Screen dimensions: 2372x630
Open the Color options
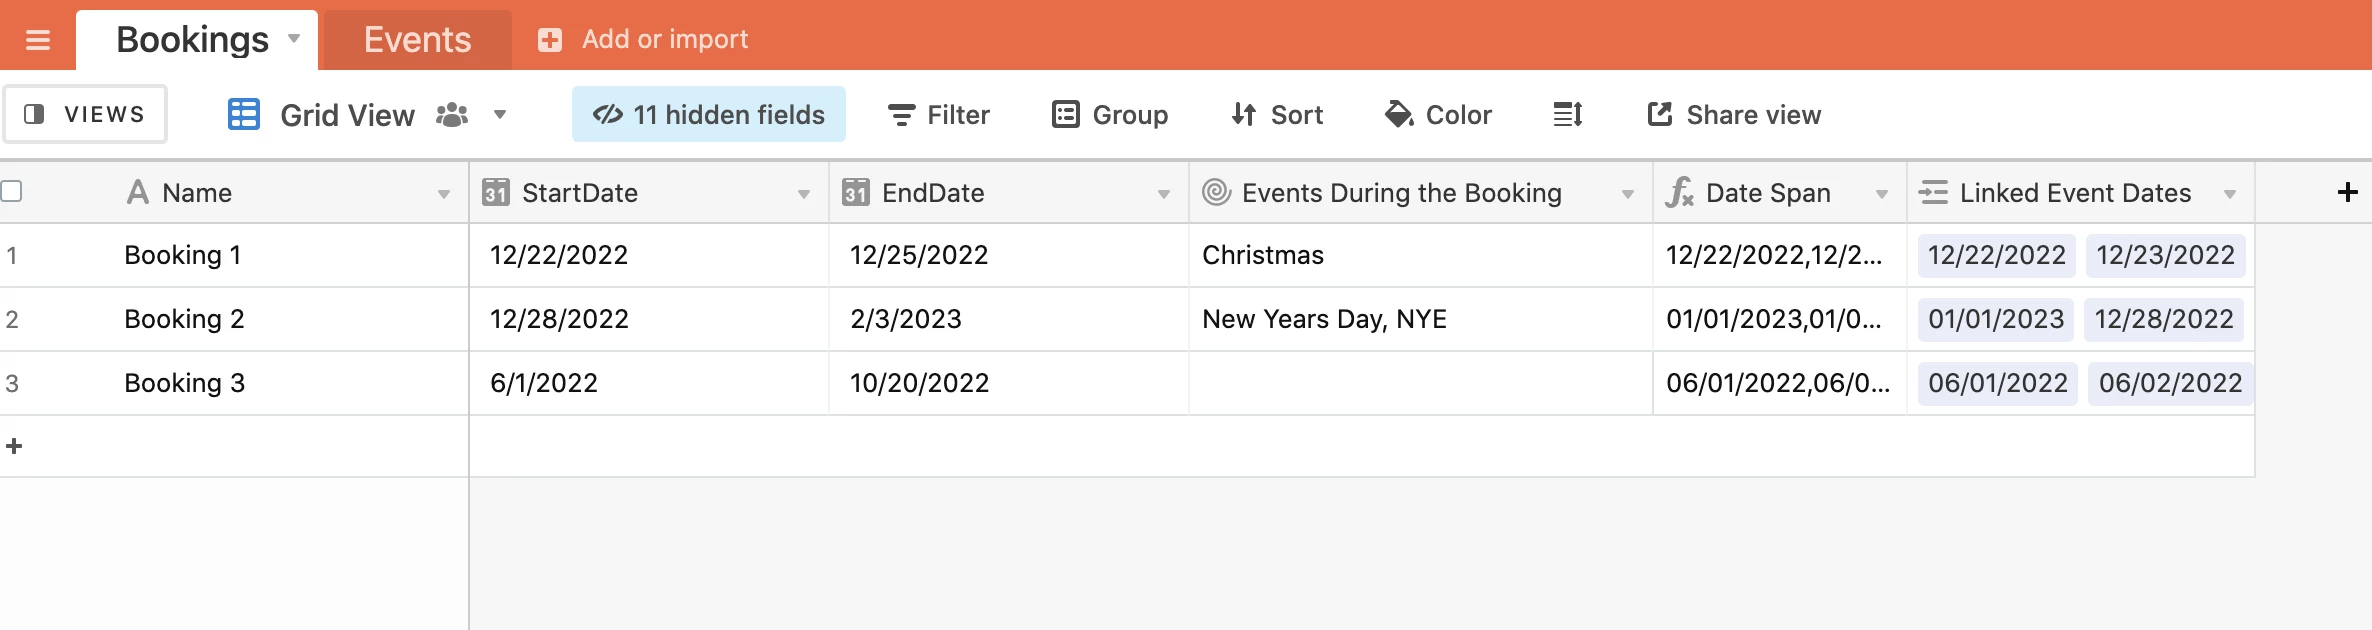pos(1438,115)
